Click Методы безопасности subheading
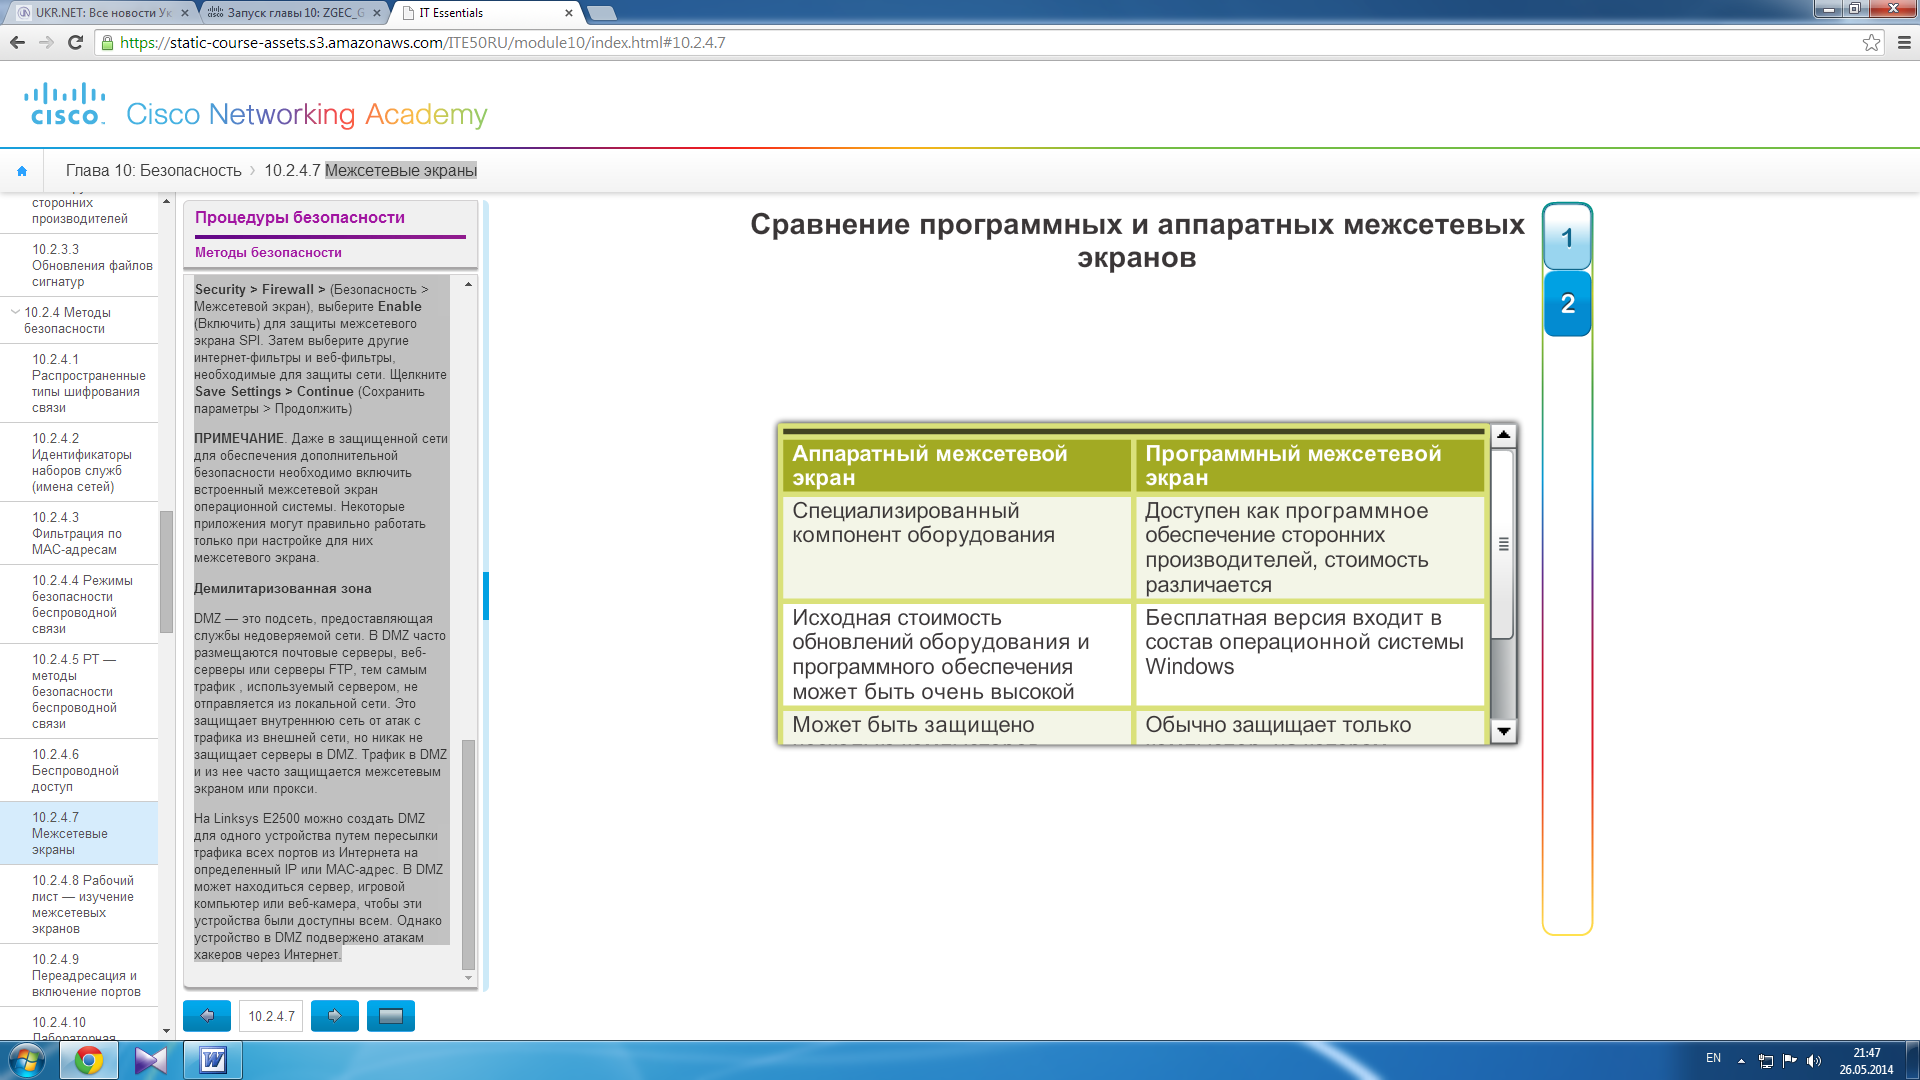1920x1080 pixels. coord(268,252)
